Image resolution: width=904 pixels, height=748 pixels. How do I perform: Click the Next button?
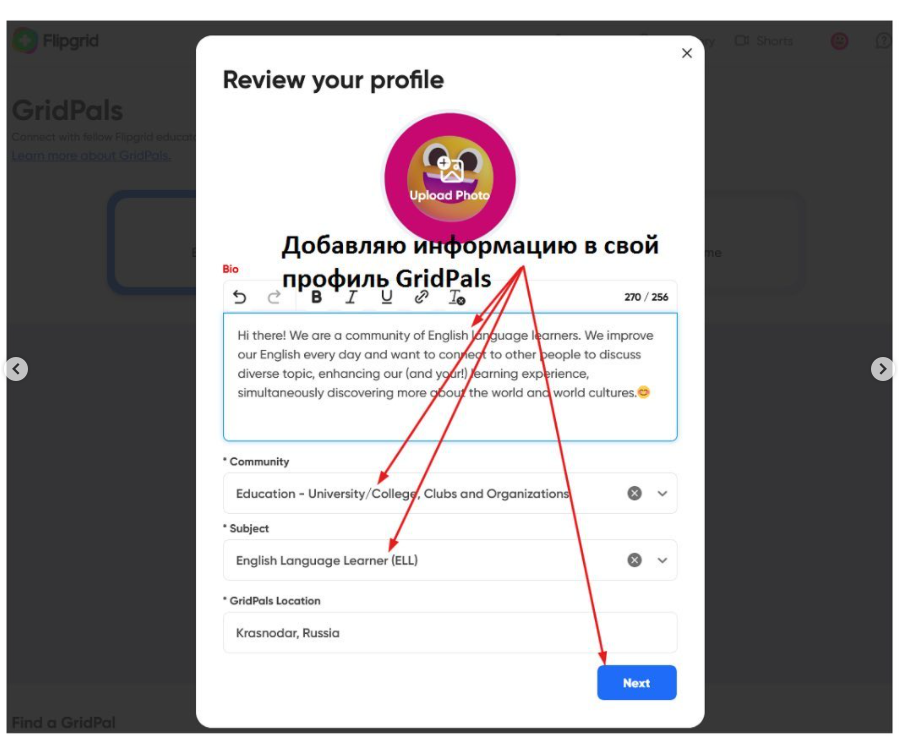[636, 683]
